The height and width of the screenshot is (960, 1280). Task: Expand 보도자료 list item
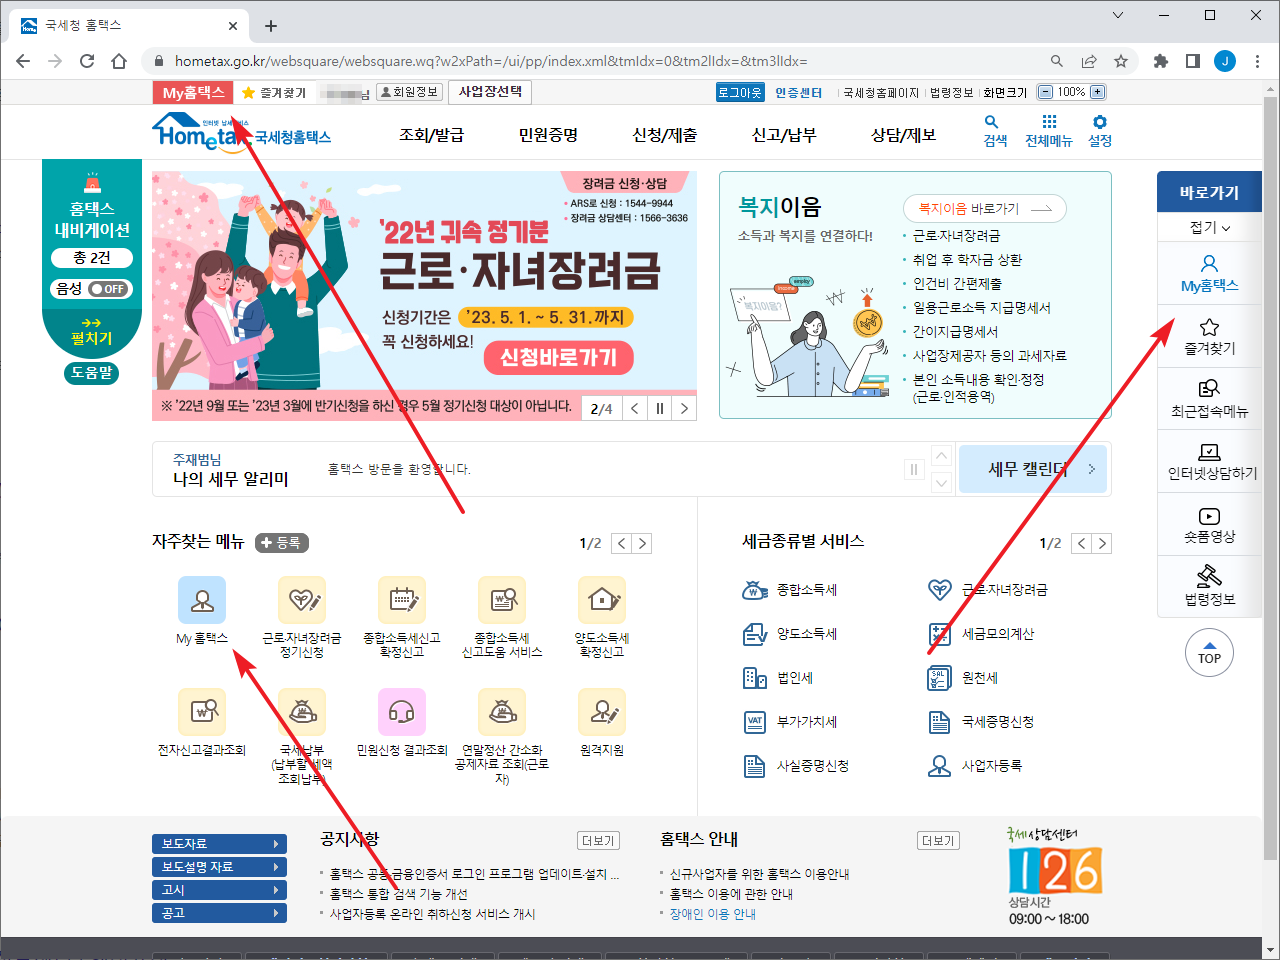pyautogui.click(x=219, y=844)
